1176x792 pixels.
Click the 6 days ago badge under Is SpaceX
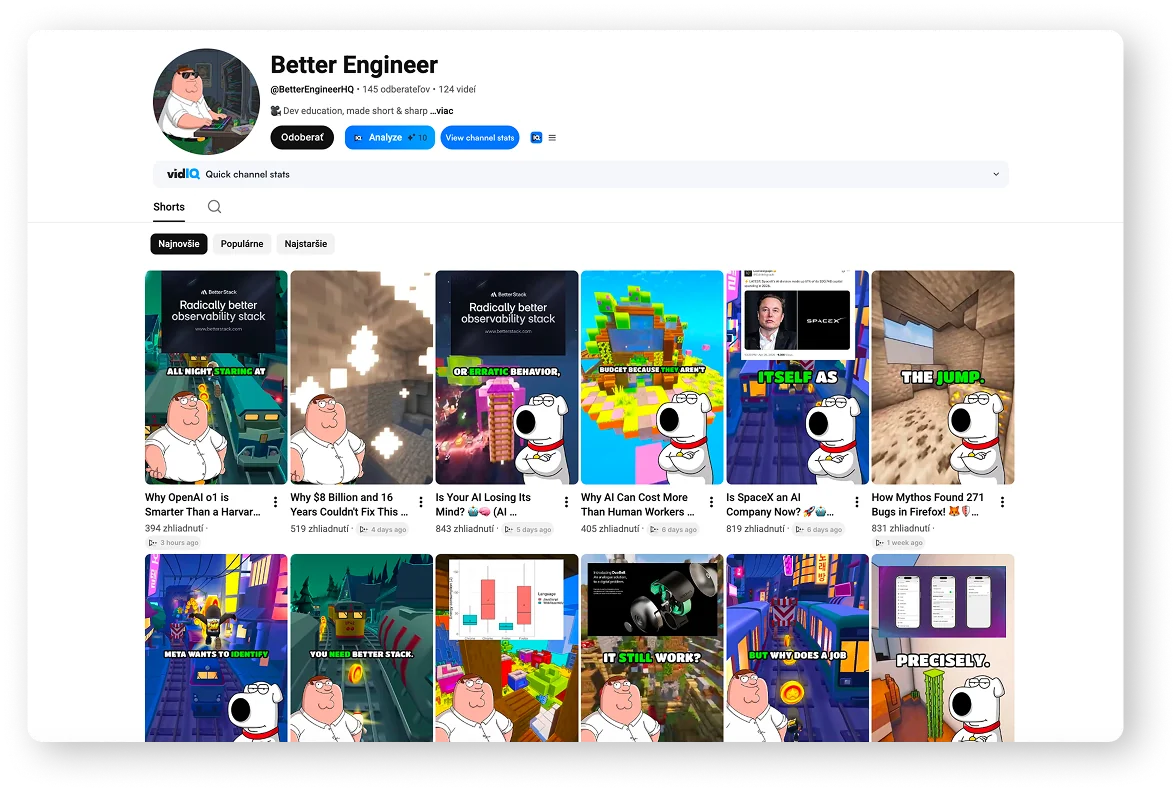pos(819,529)
